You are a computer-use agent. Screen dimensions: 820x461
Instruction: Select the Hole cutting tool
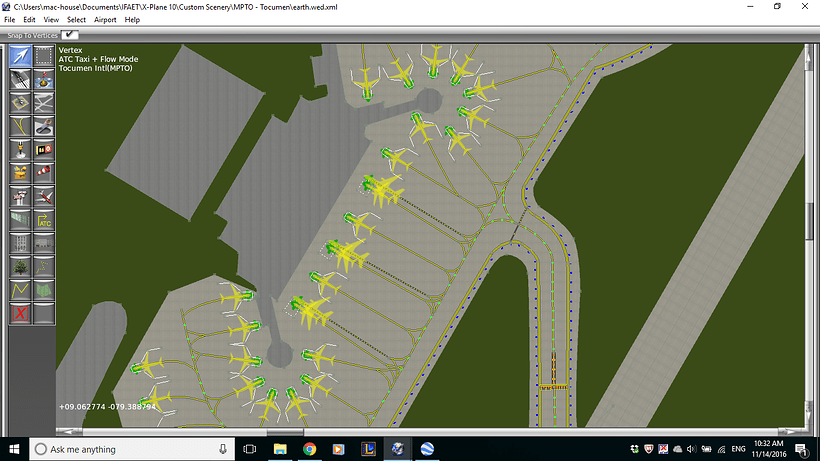click(x=44, y=126)
